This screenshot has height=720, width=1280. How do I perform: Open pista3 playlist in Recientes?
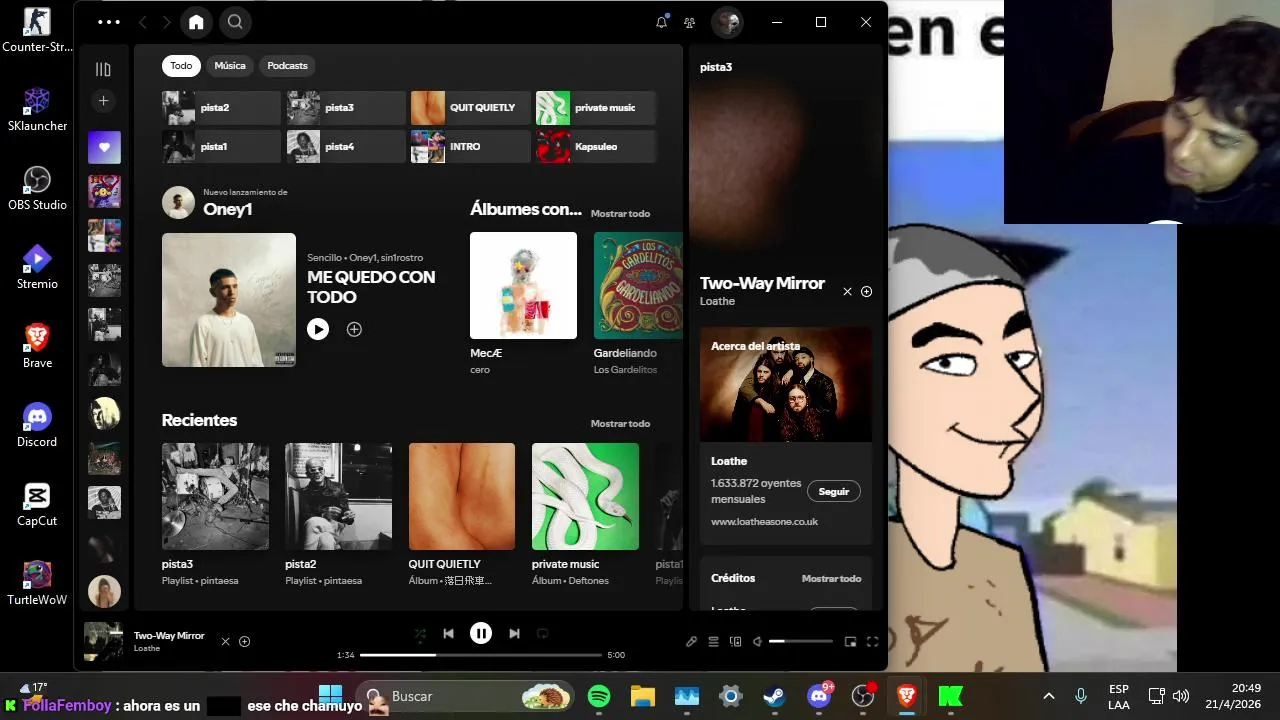tap(215, 515)
